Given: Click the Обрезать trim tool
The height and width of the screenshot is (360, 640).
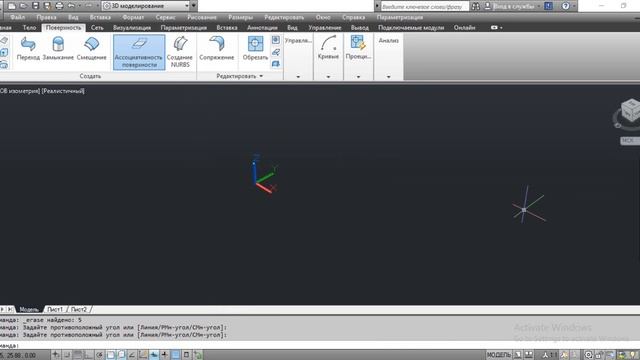Looking at the screenshot, I should tap(255, 49).
